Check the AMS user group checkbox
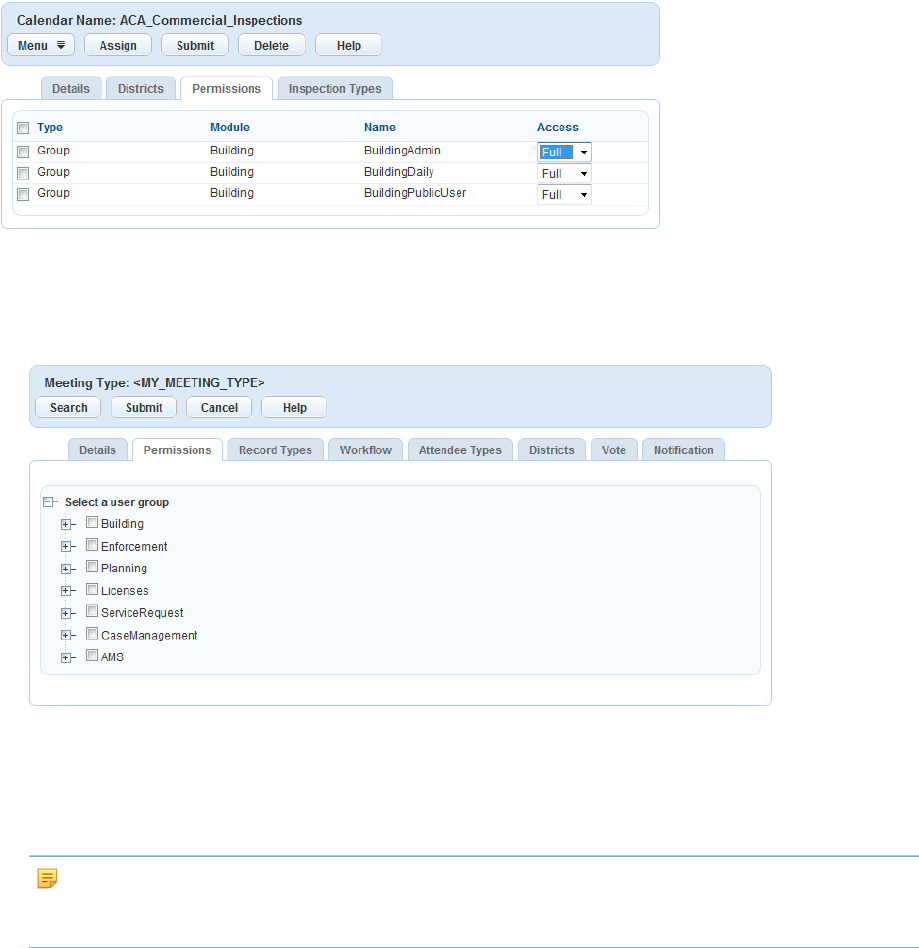 (x=92, y=655)
